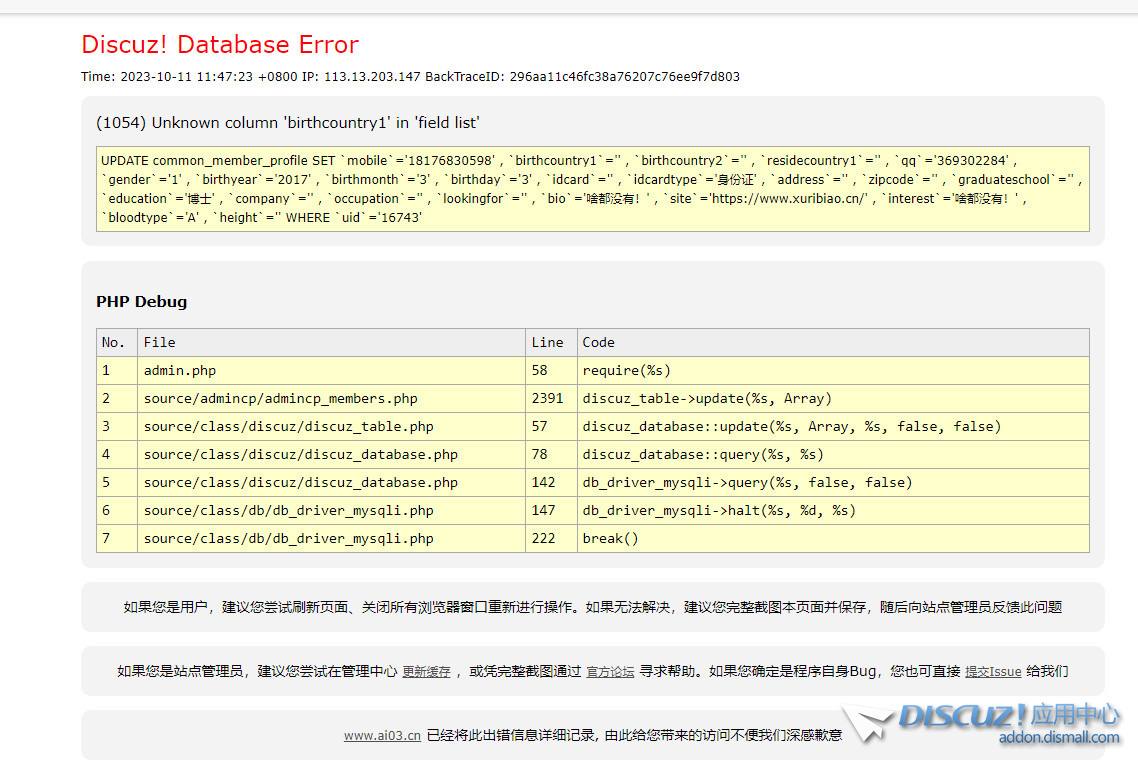Image resolution: width=1138 pixels, height=763 pixels.
Task: Click the Unknown column 'birthcountry1' error message
Action: [288, 123]
